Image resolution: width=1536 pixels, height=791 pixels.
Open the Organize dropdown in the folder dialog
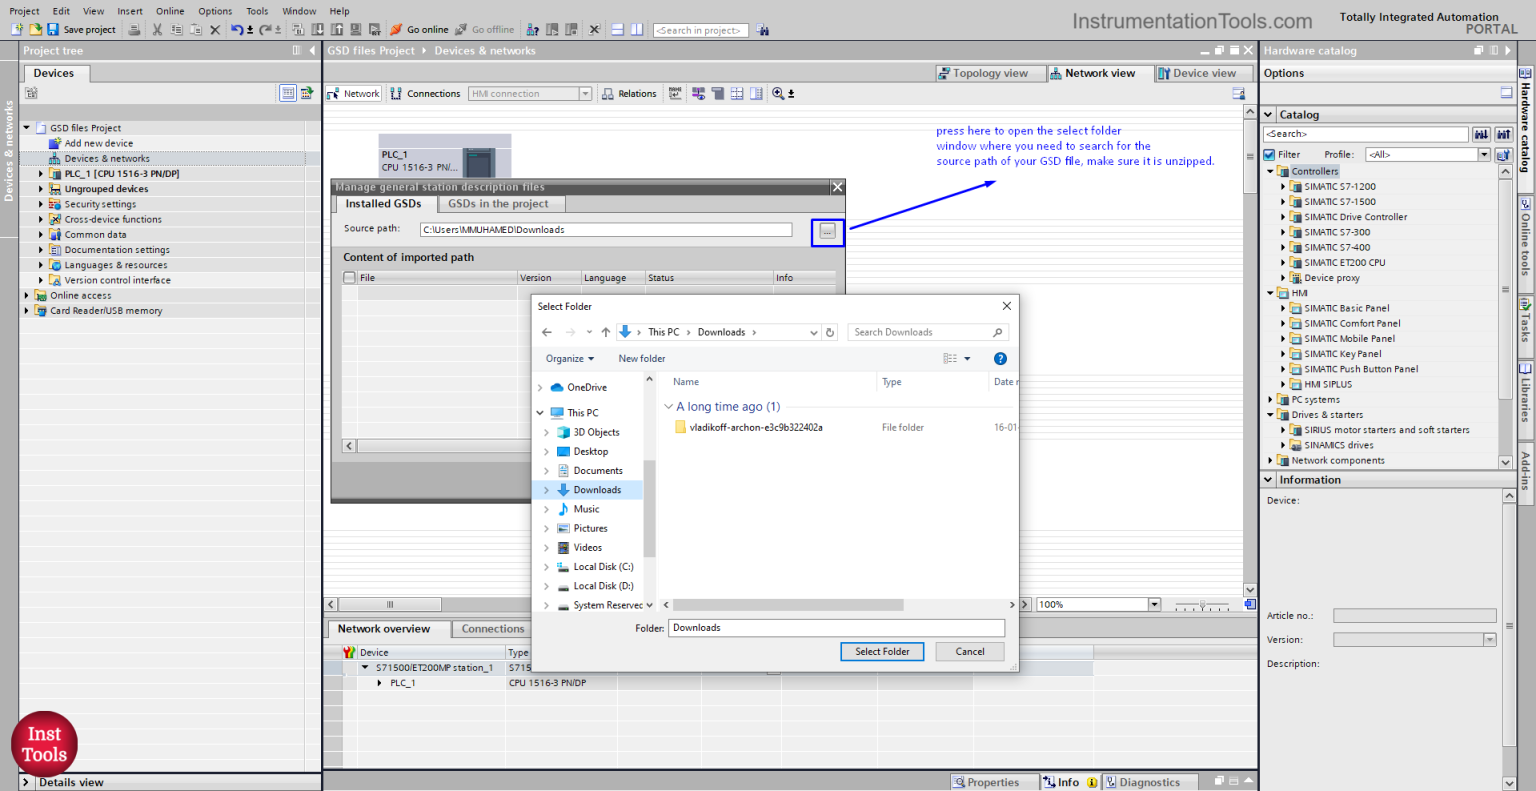570,358
